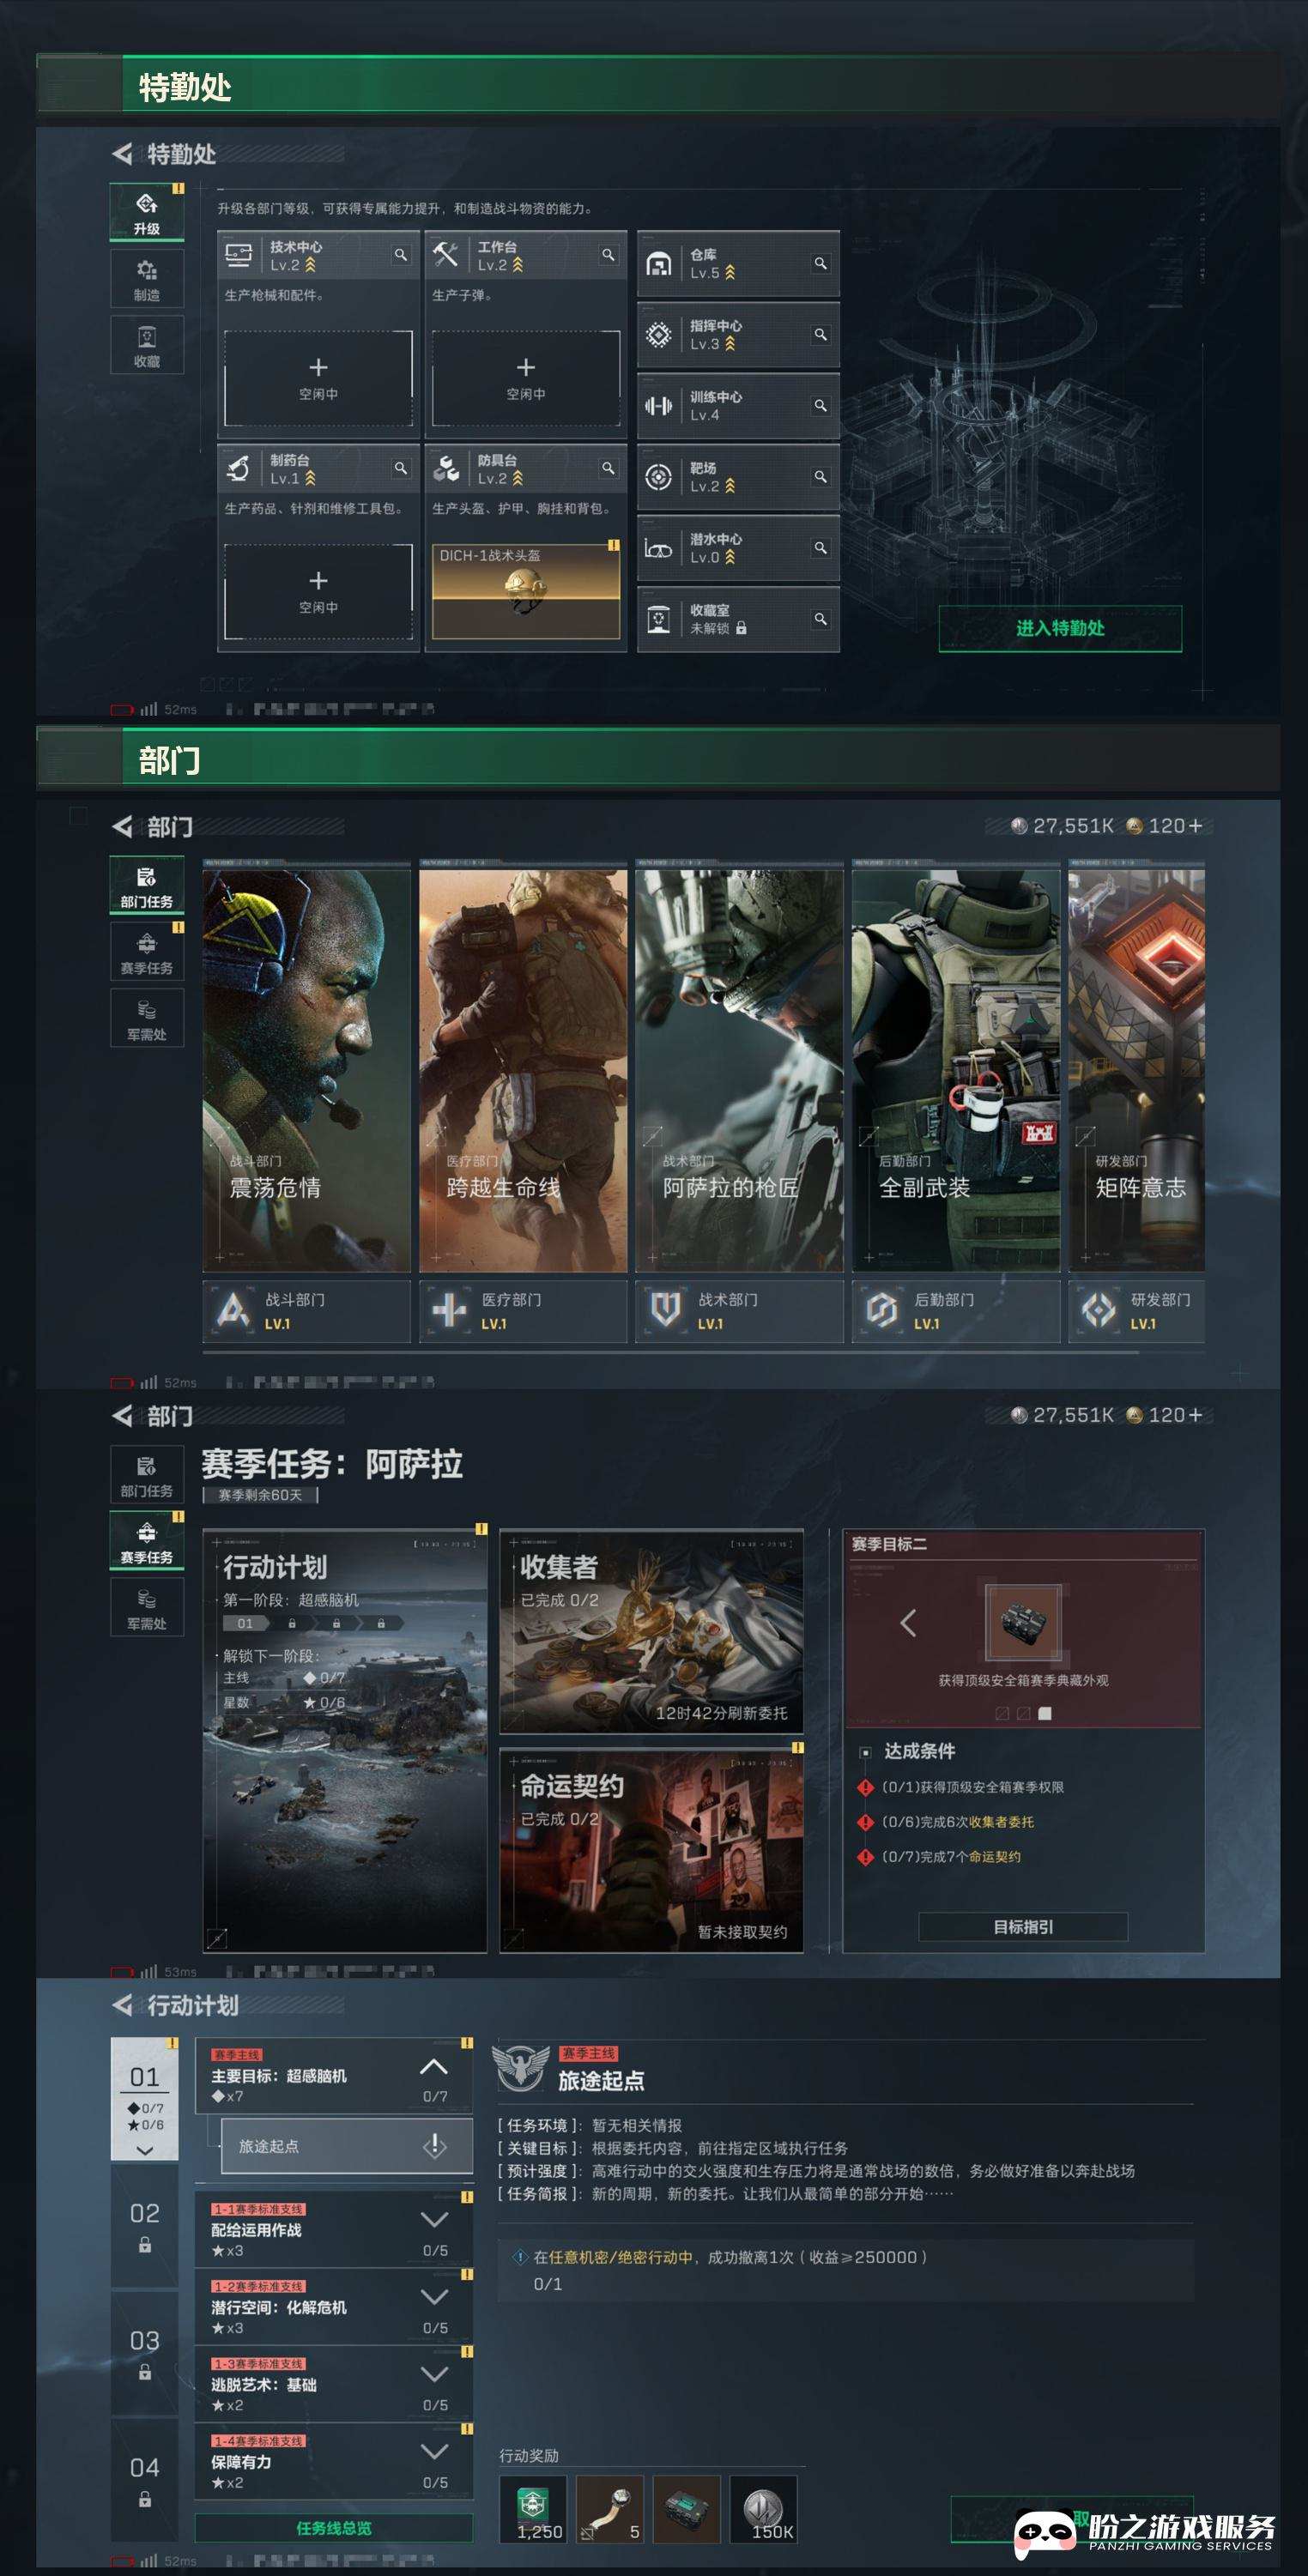The image size is (1308, 2576).
Task: Select locked stage 04
Action: pos(145,2480)
